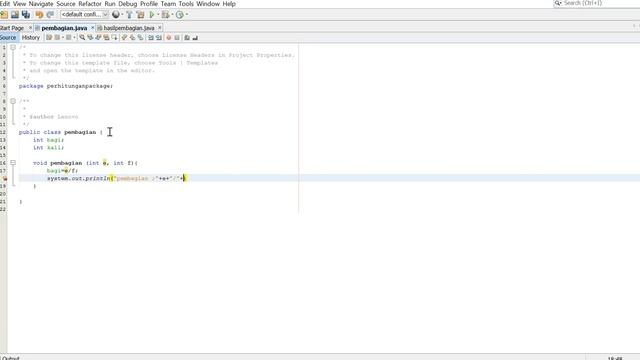640x360 pixels.
Task: Click the Comment editor toolbar icon
Action: (x=187, y=38)
